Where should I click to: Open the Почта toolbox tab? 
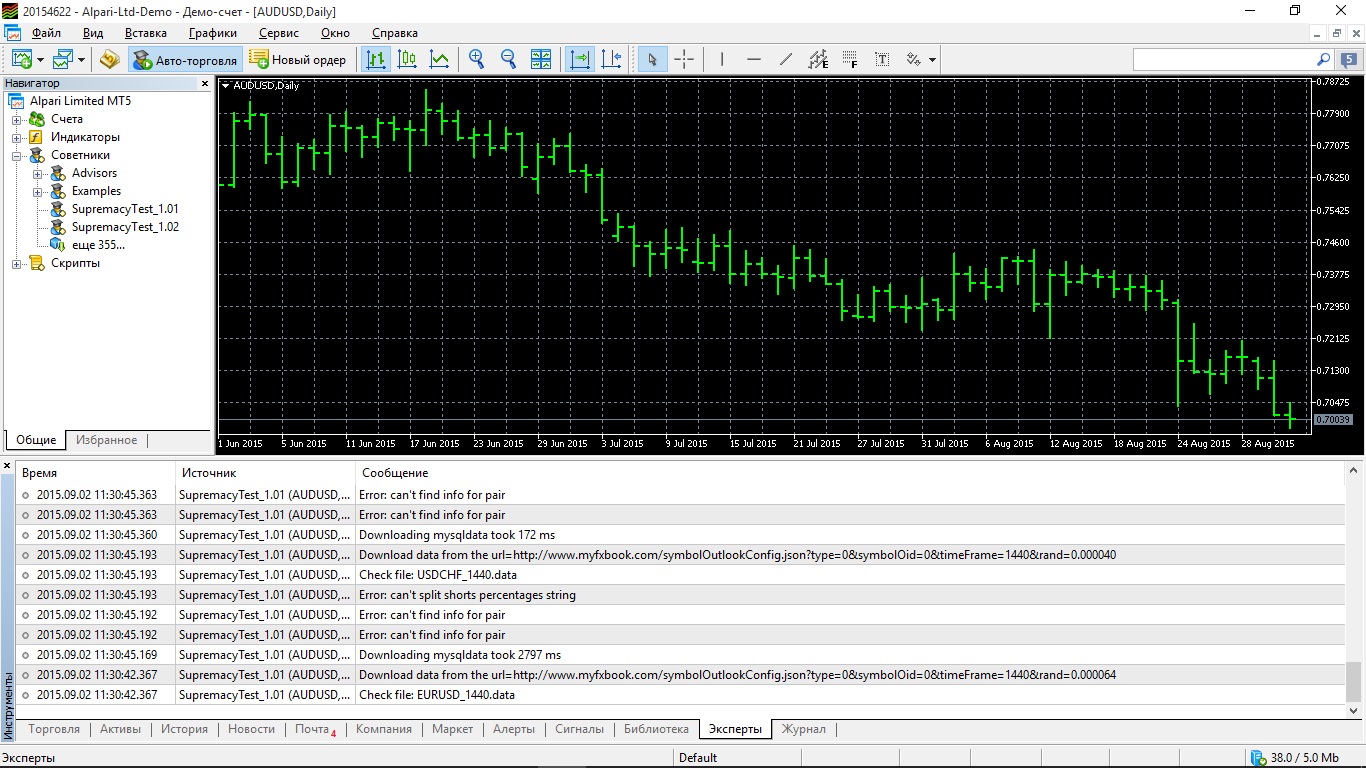click(x=315, y=729)
